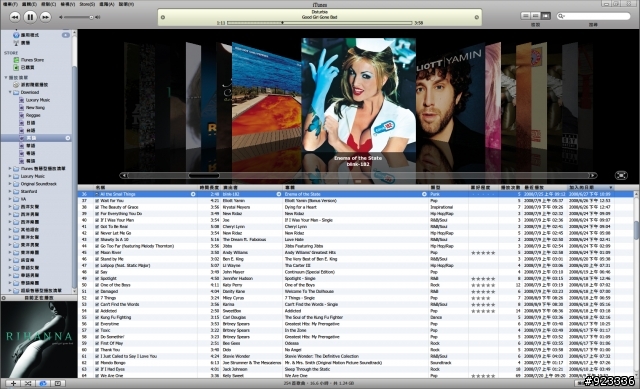Expand the iTunes smart playlist folder
Screen dimensions: 640x389
pos(10,169)
